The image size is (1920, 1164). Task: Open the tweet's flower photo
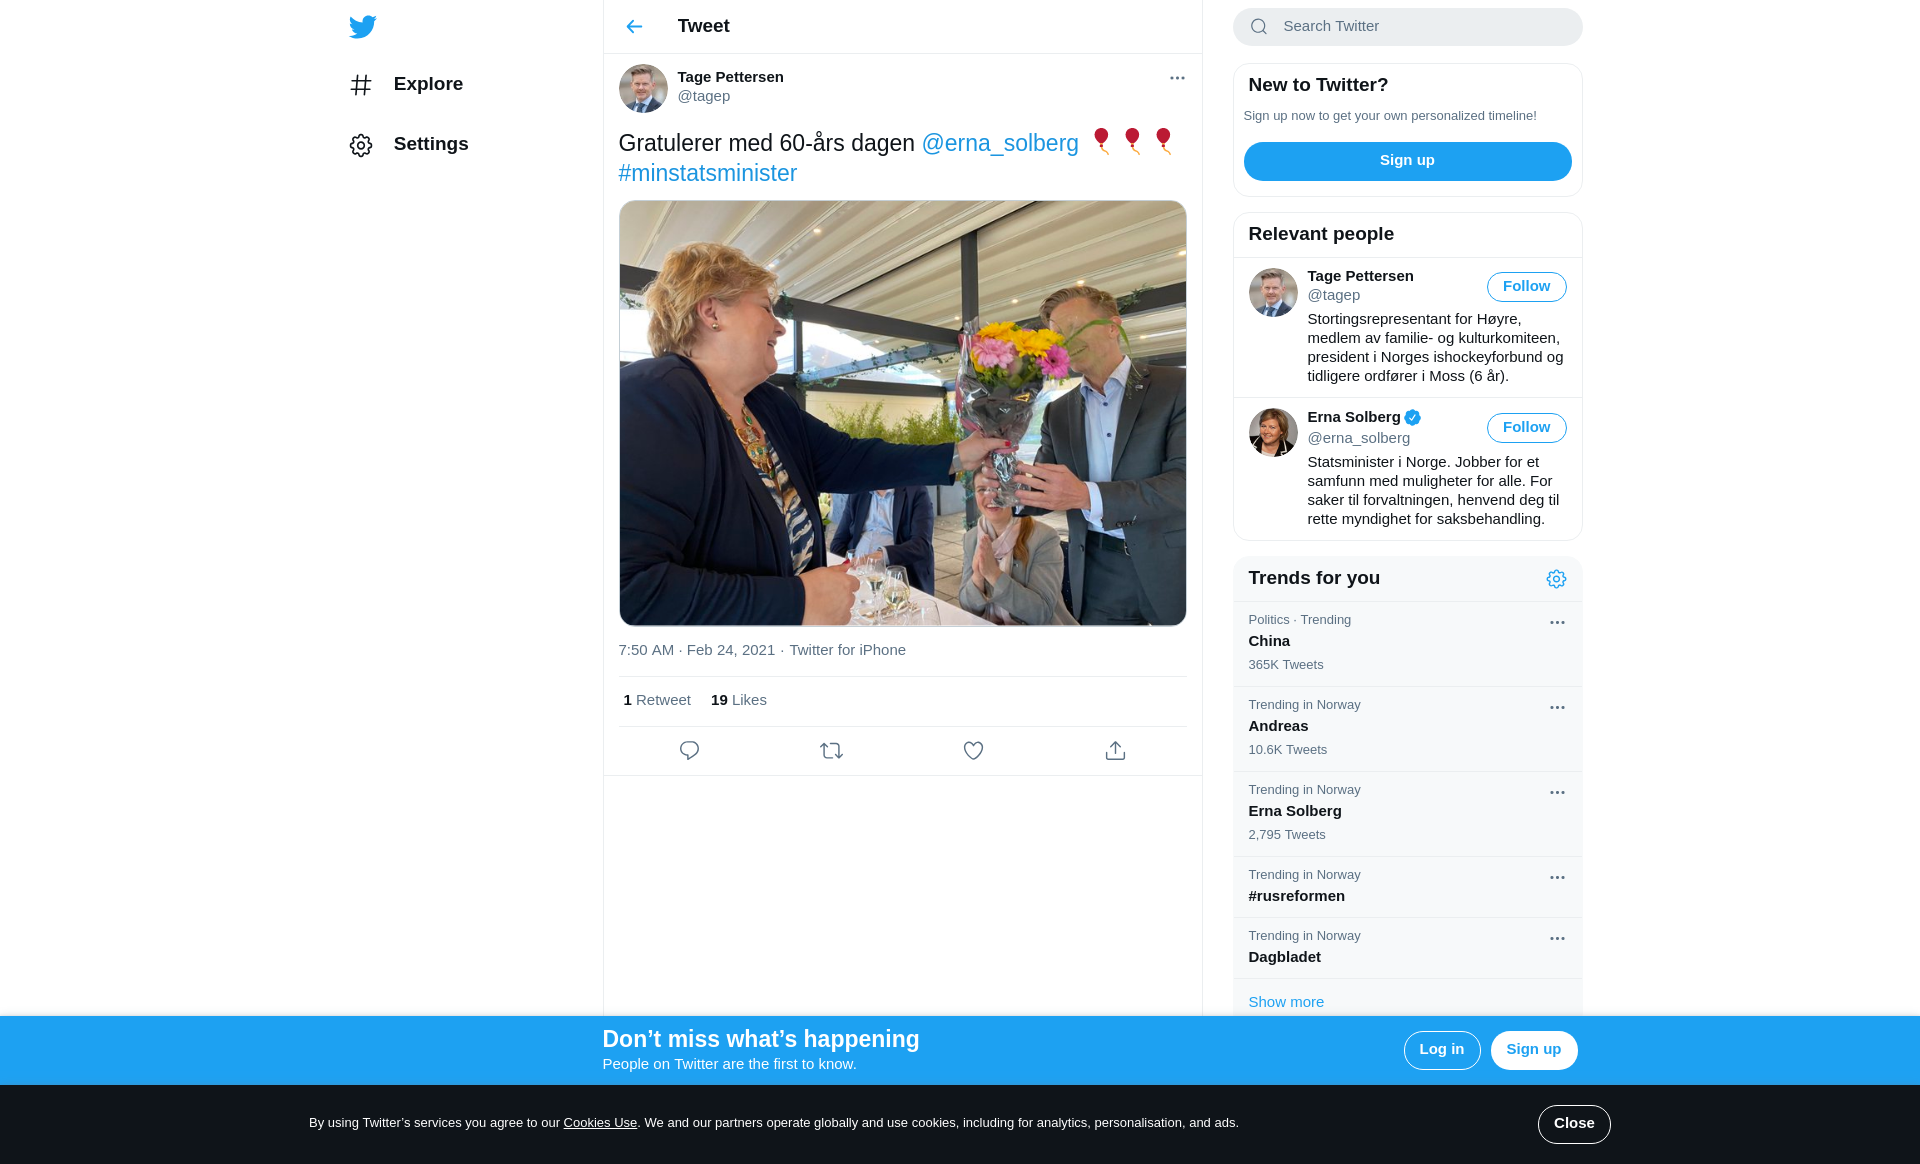[x=902, y=413]
